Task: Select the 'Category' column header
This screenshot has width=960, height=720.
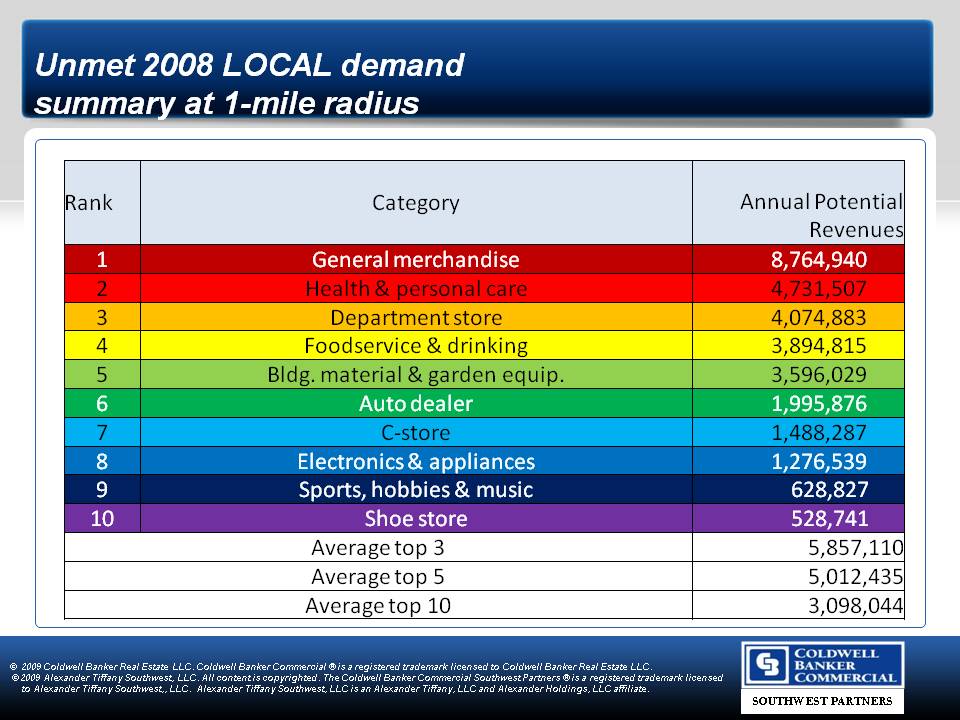Action: [415, 203]
